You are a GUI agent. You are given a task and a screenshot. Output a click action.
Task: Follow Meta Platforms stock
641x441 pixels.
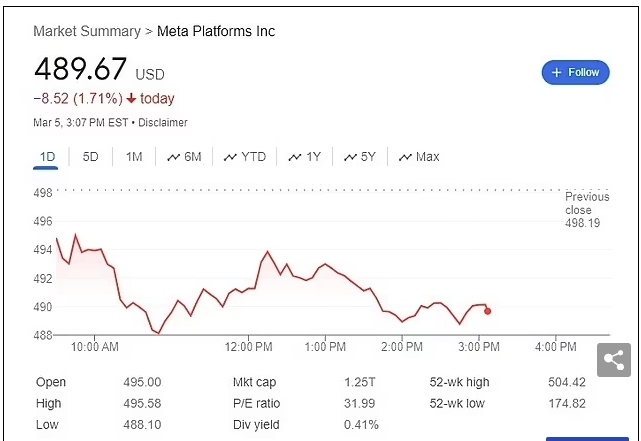[575, 72]
